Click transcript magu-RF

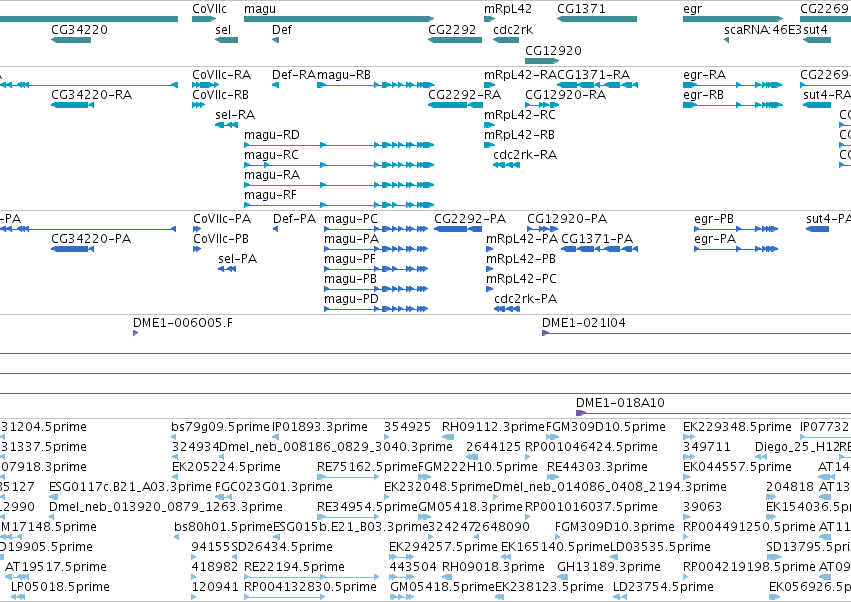coord(270,195)
